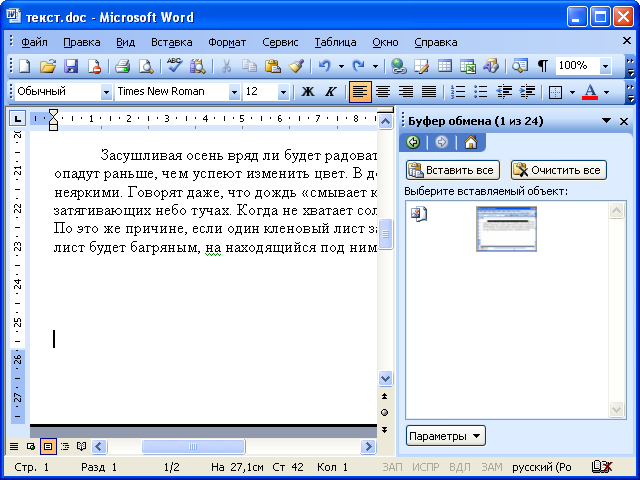
Task: Toggle bold formatting Ж
Action: click(x=307, y=91)
